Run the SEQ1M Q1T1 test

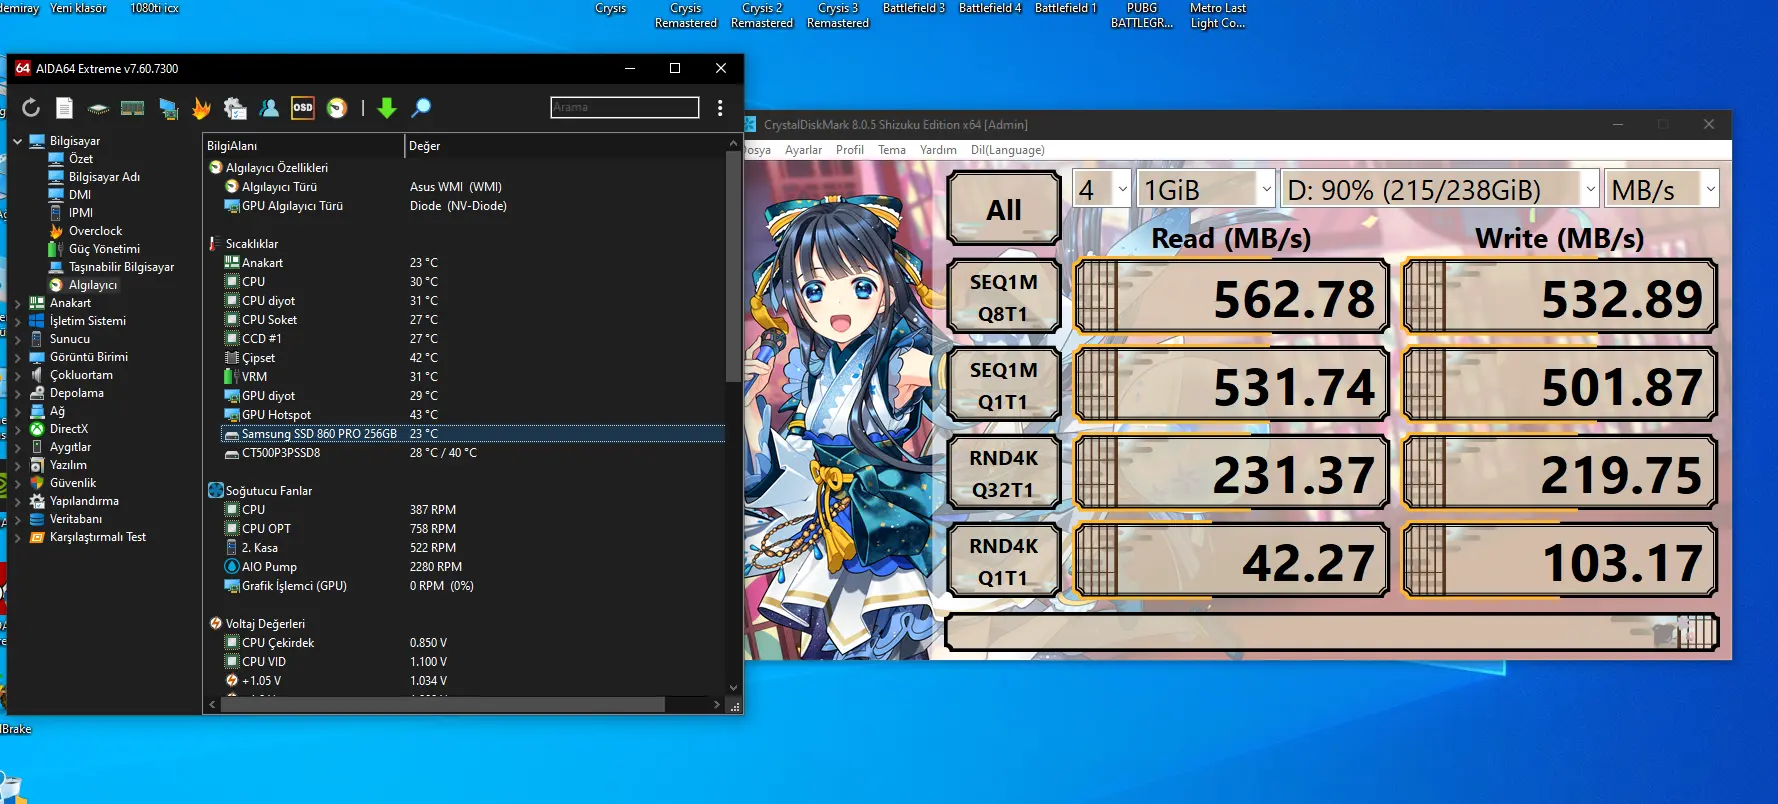[x=1004, y=386]
